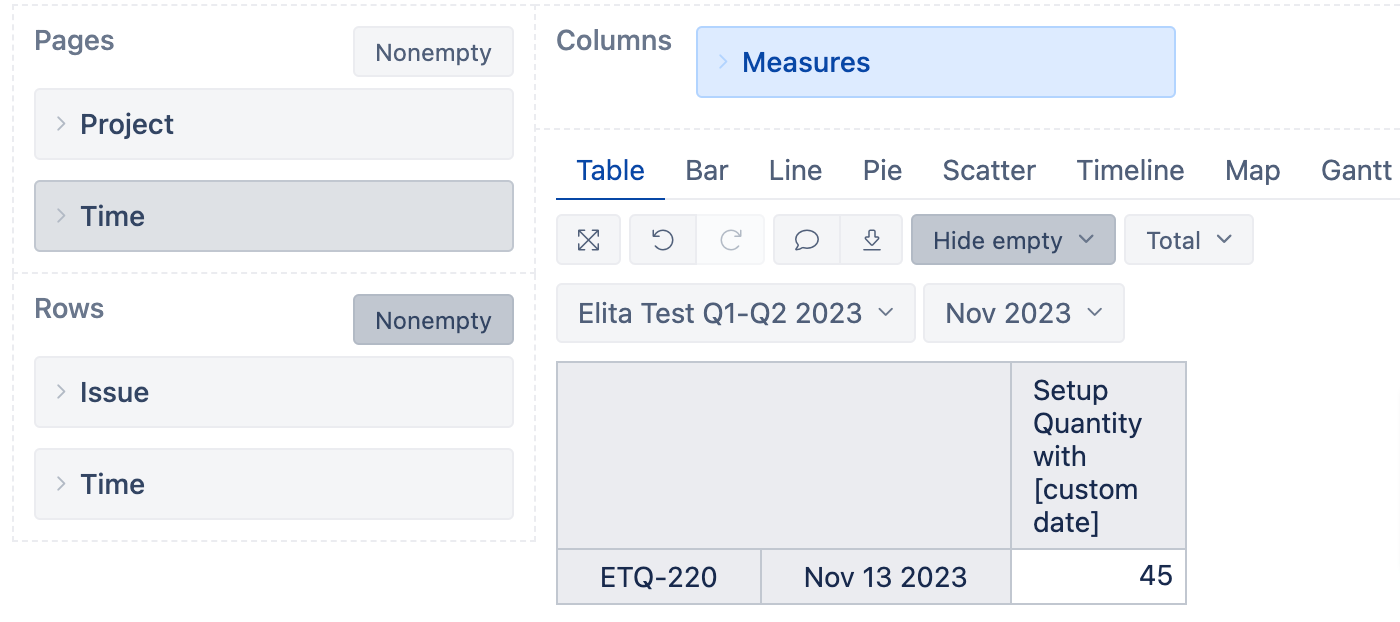Click the redo arrow icon
1400x622 pixels.
(x=731, y=240)
